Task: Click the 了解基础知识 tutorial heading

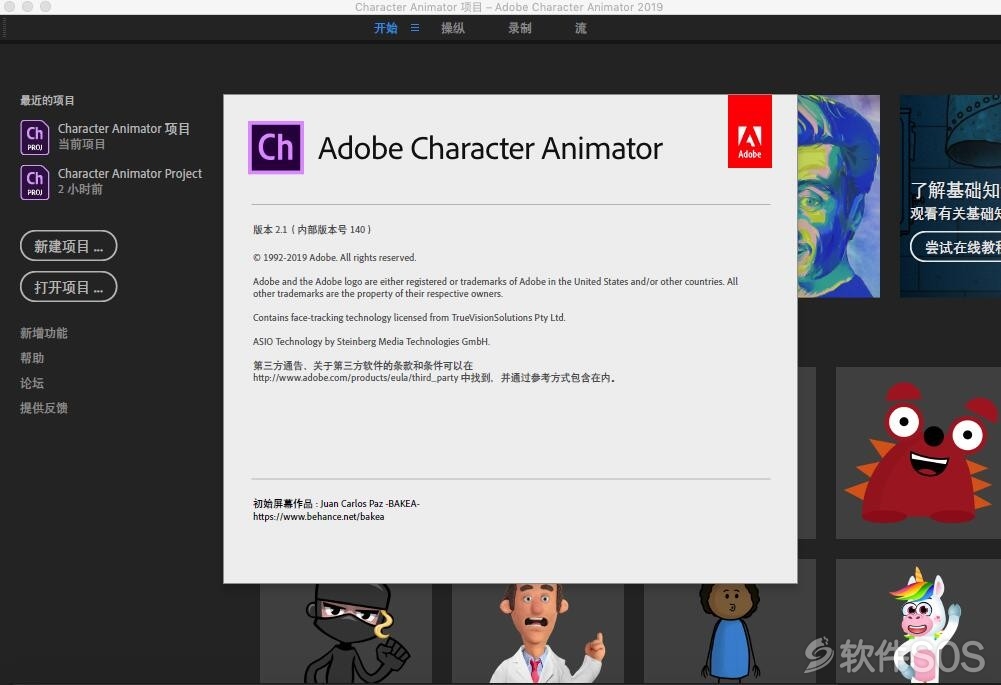Action: click(955, 190)
